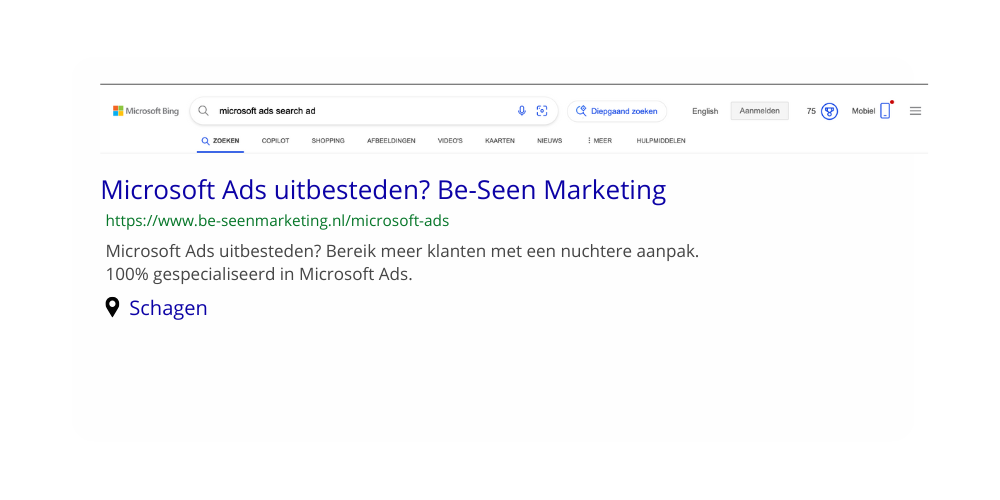
Task: Open the Schagen location link
Action: (168, 308)
